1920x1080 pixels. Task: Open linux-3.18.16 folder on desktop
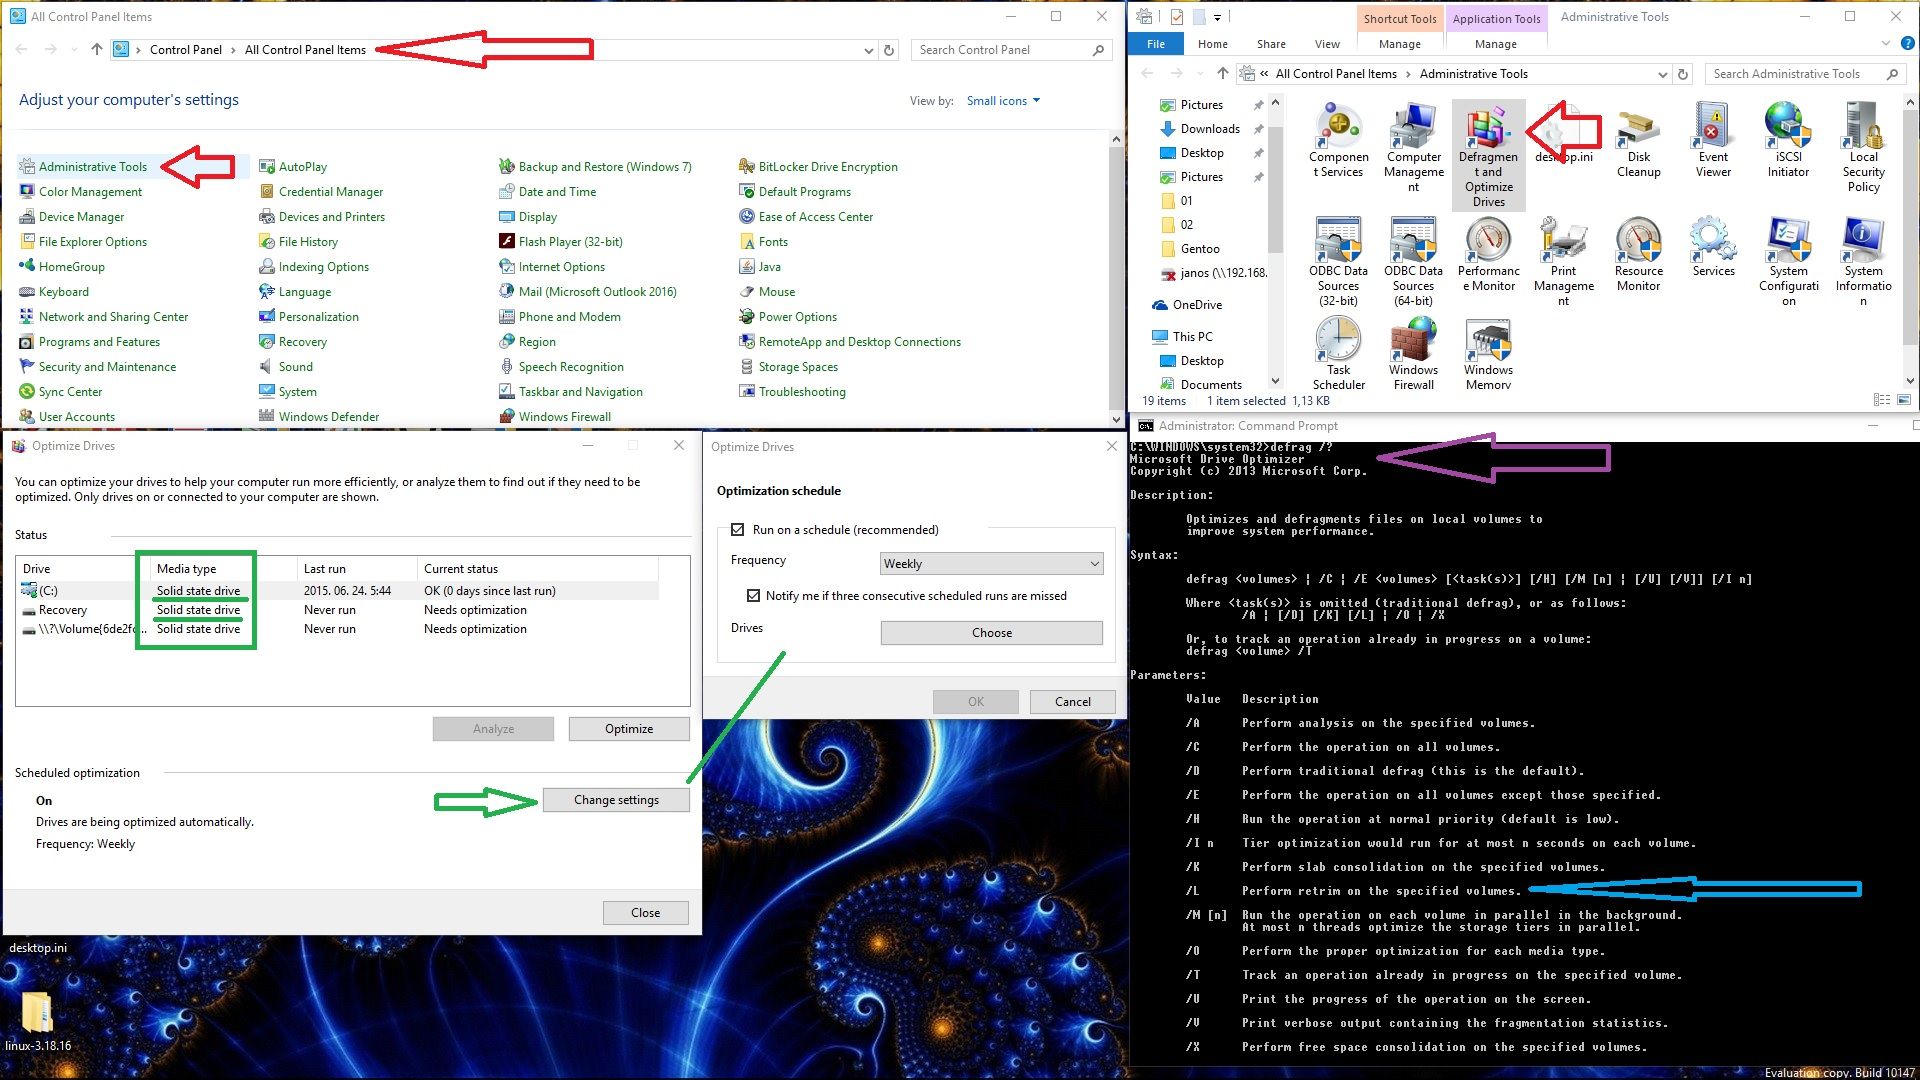[x=37, y=1021]
